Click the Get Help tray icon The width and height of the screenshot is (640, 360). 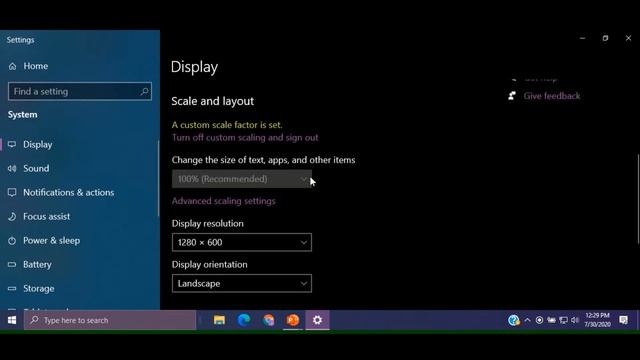click(x=513, y=320)
